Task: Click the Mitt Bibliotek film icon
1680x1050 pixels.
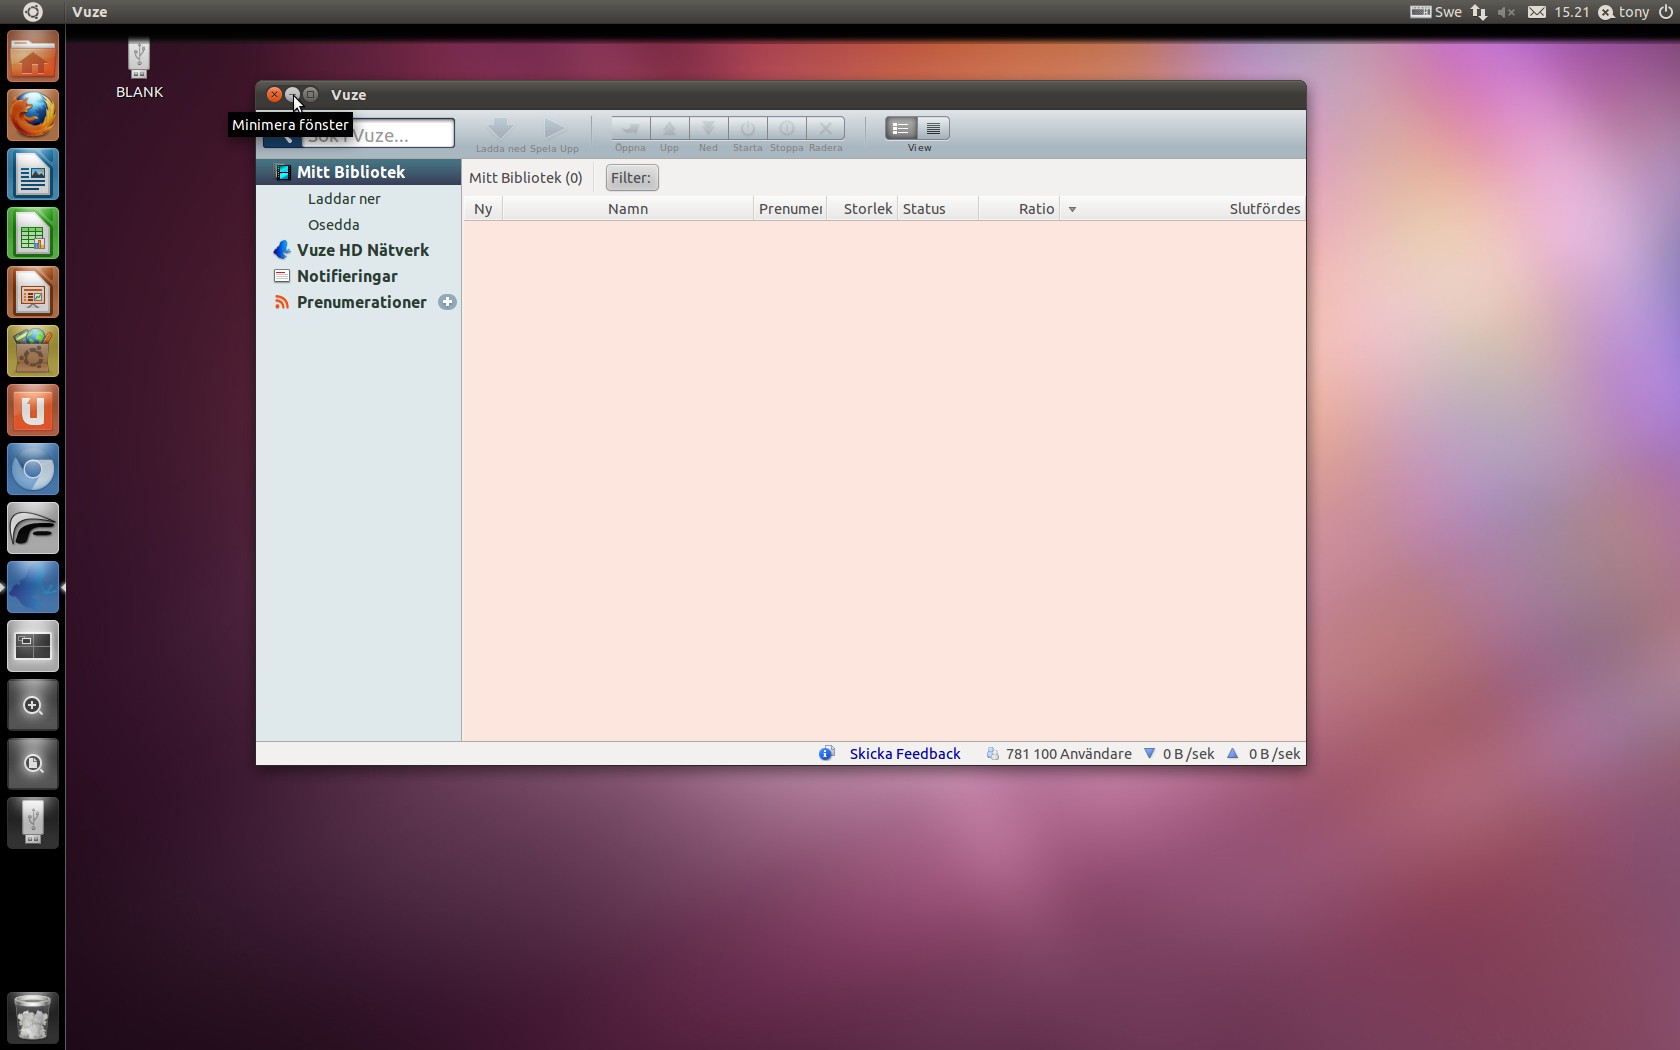Action: coord(282,172)
